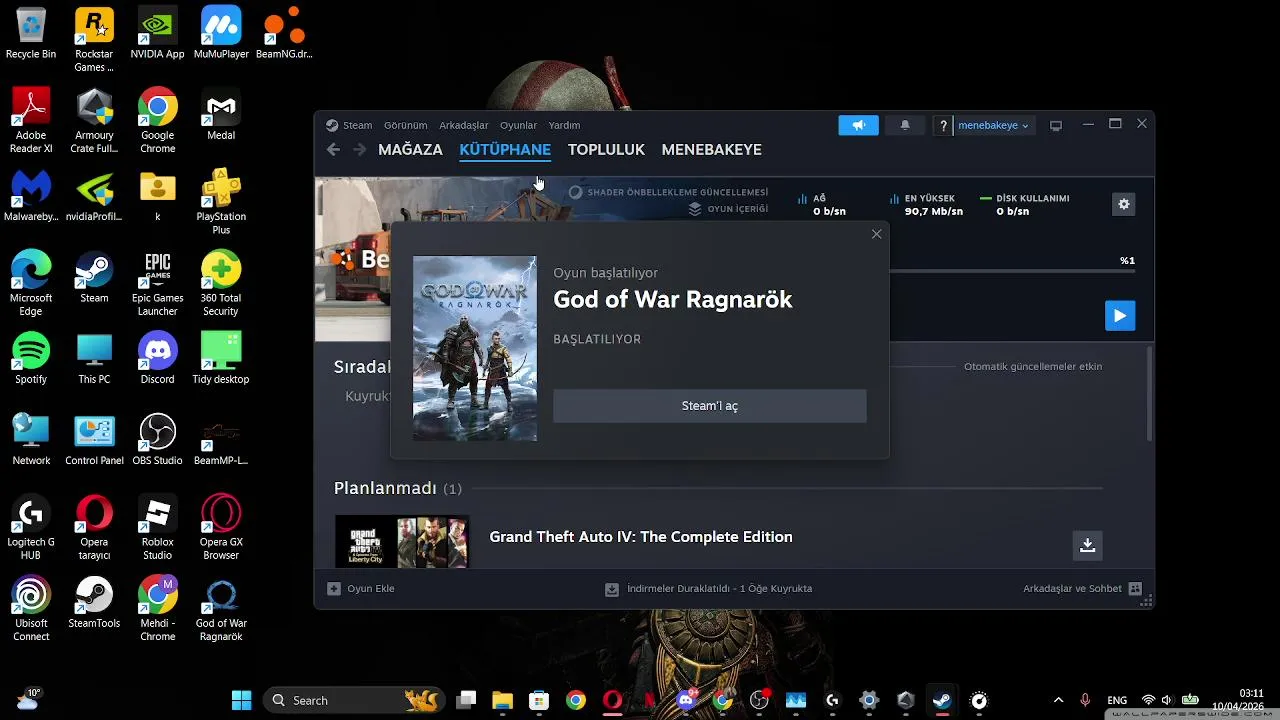Open File Explorer from the taskbar

coord(502,700)
